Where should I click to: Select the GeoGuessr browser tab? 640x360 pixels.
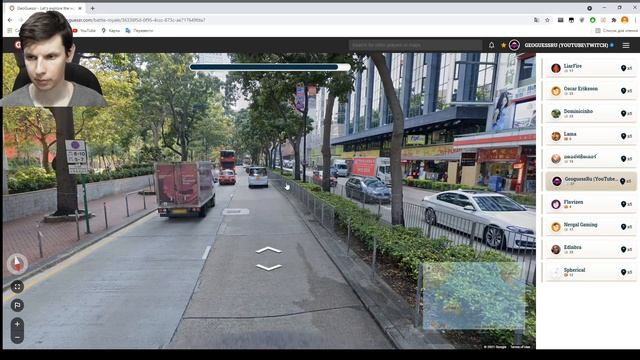pos(45,8)
